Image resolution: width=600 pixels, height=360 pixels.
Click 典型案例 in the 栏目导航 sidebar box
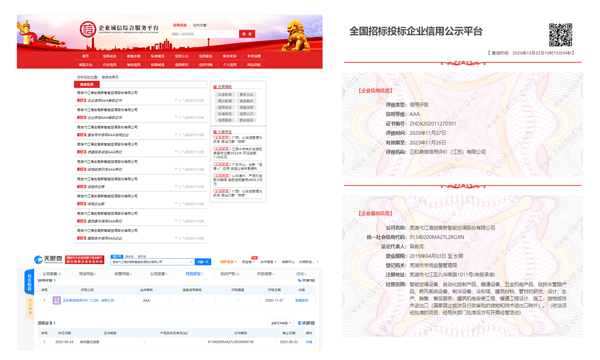point(246,101)
